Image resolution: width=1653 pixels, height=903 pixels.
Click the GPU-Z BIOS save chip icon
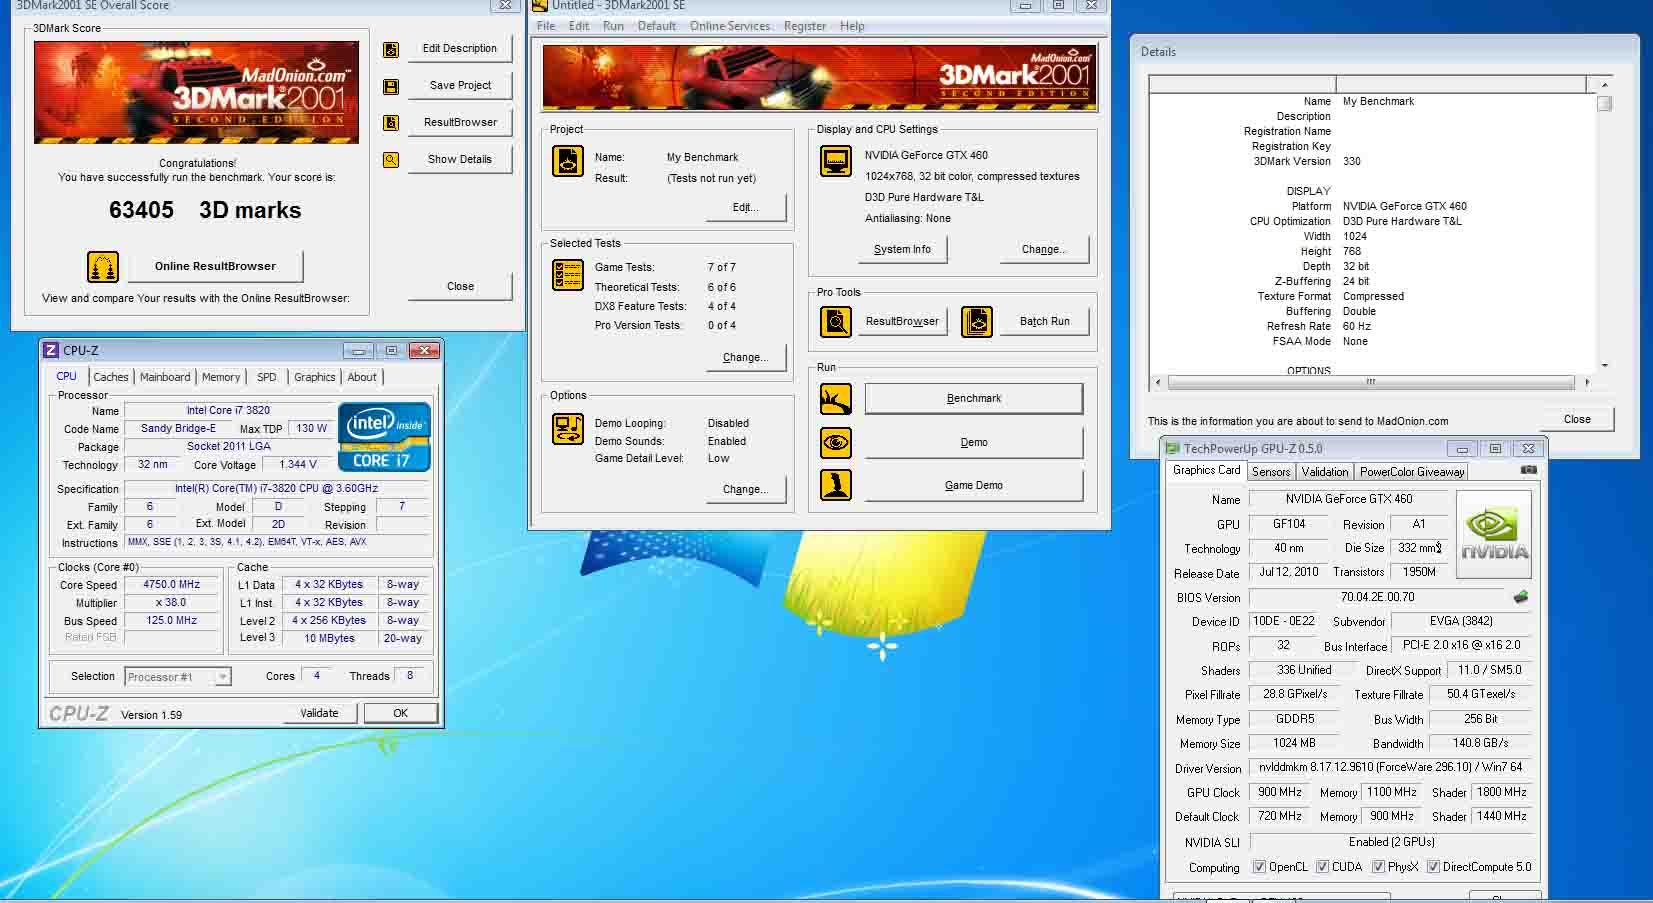tap(1521, 597)
